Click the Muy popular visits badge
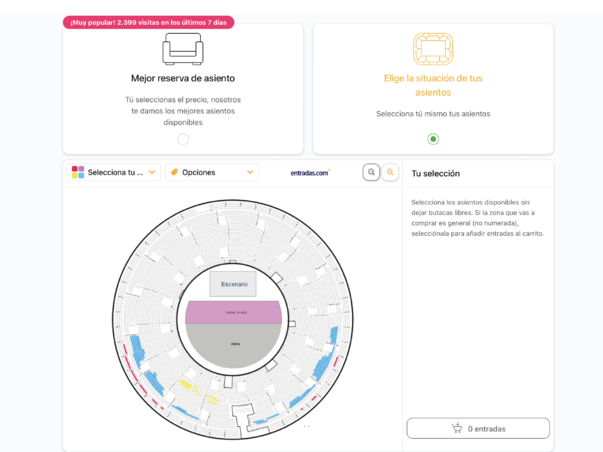603x452 pixels. (x=148, y=22)
